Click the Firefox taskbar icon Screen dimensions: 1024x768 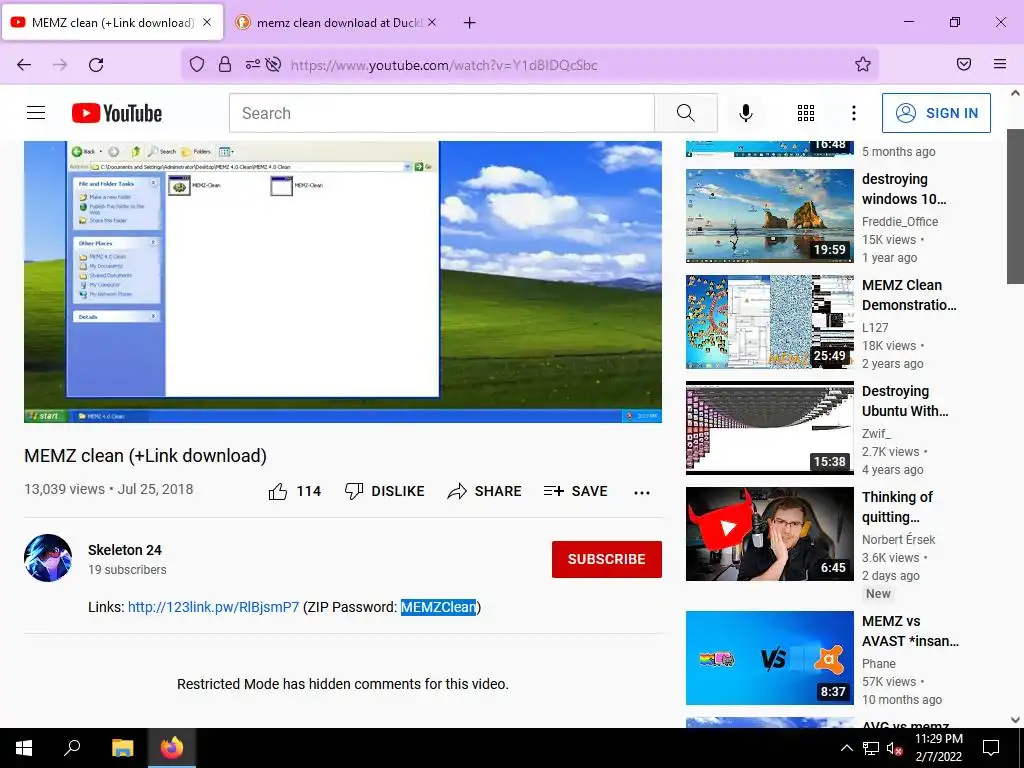[172, 748]
